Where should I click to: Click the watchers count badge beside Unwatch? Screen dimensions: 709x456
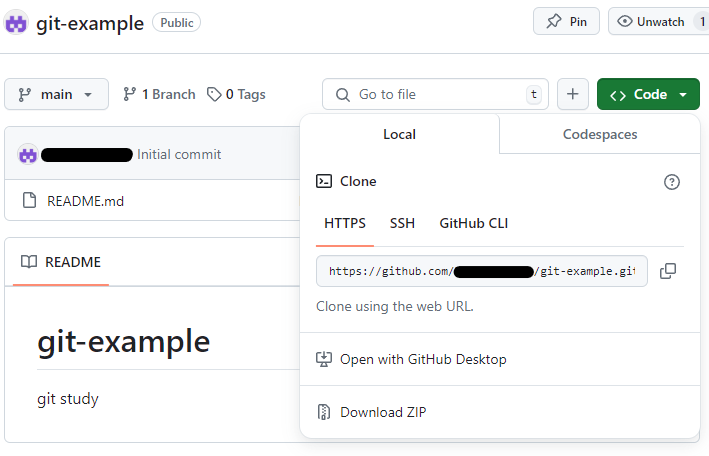tap(702, 22)
